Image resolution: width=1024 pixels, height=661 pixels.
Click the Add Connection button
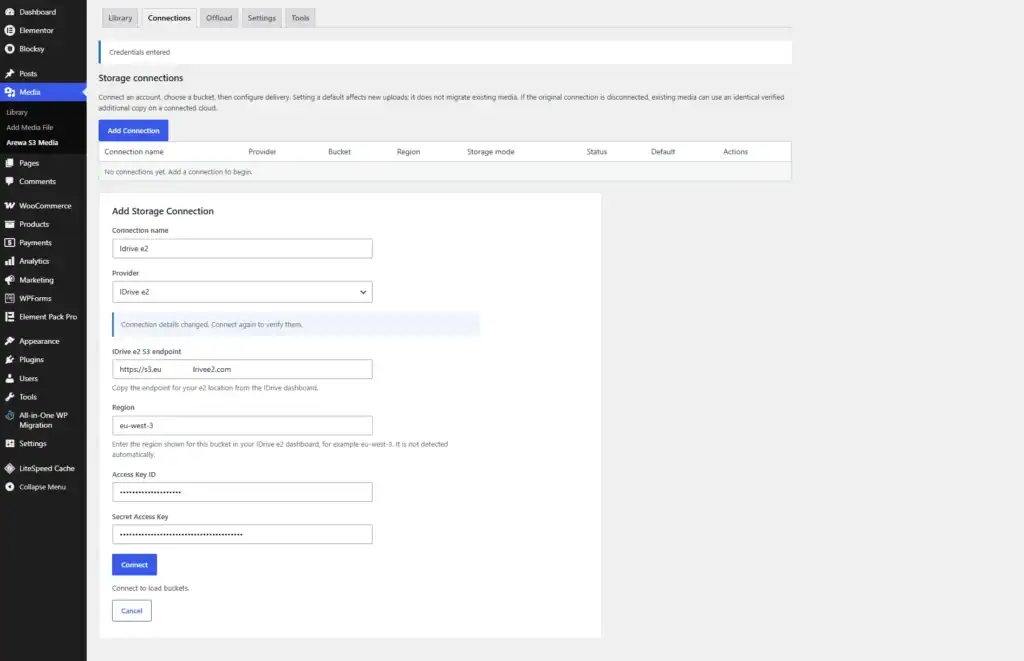pyautogui.click(x=133, y=131)
